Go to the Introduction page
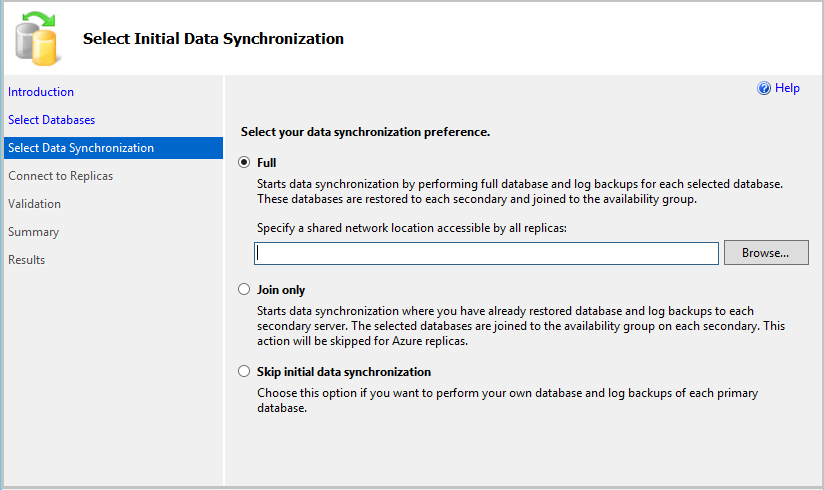Screen dimensions: 824x490 [x=41, y=92]
